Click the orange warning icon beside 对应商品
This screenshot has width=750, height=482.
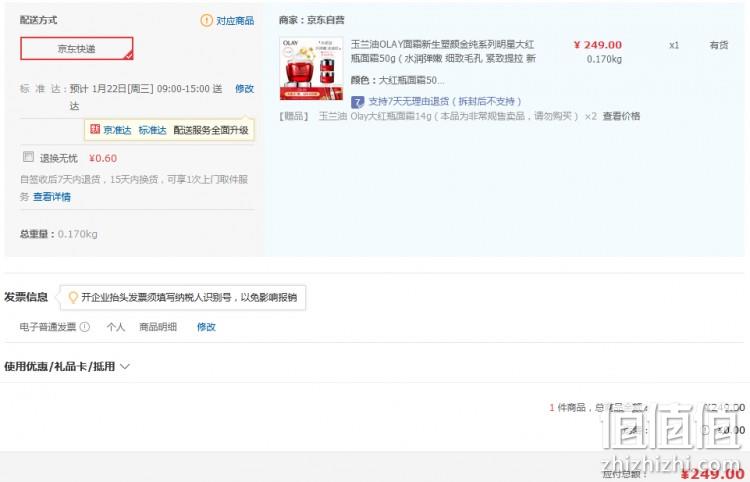[206, 20]
